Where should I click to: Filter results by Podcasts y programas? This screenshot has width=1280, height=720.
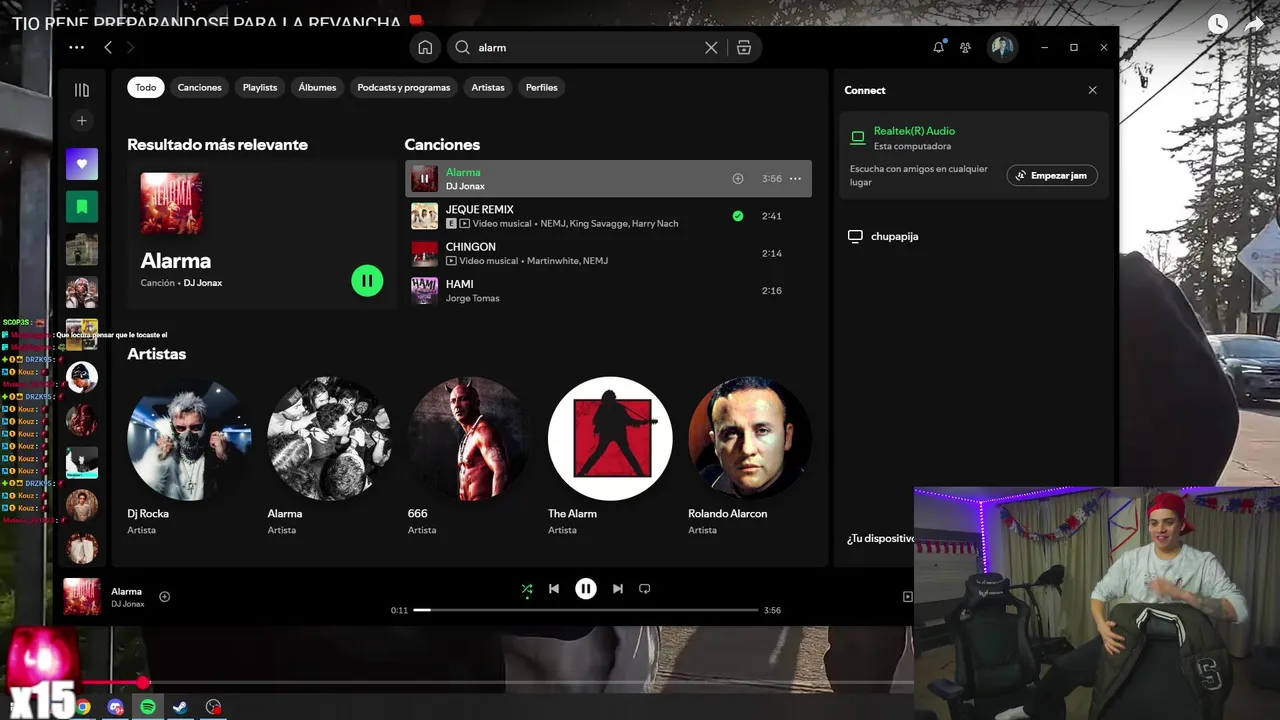(x=404, y=88)
